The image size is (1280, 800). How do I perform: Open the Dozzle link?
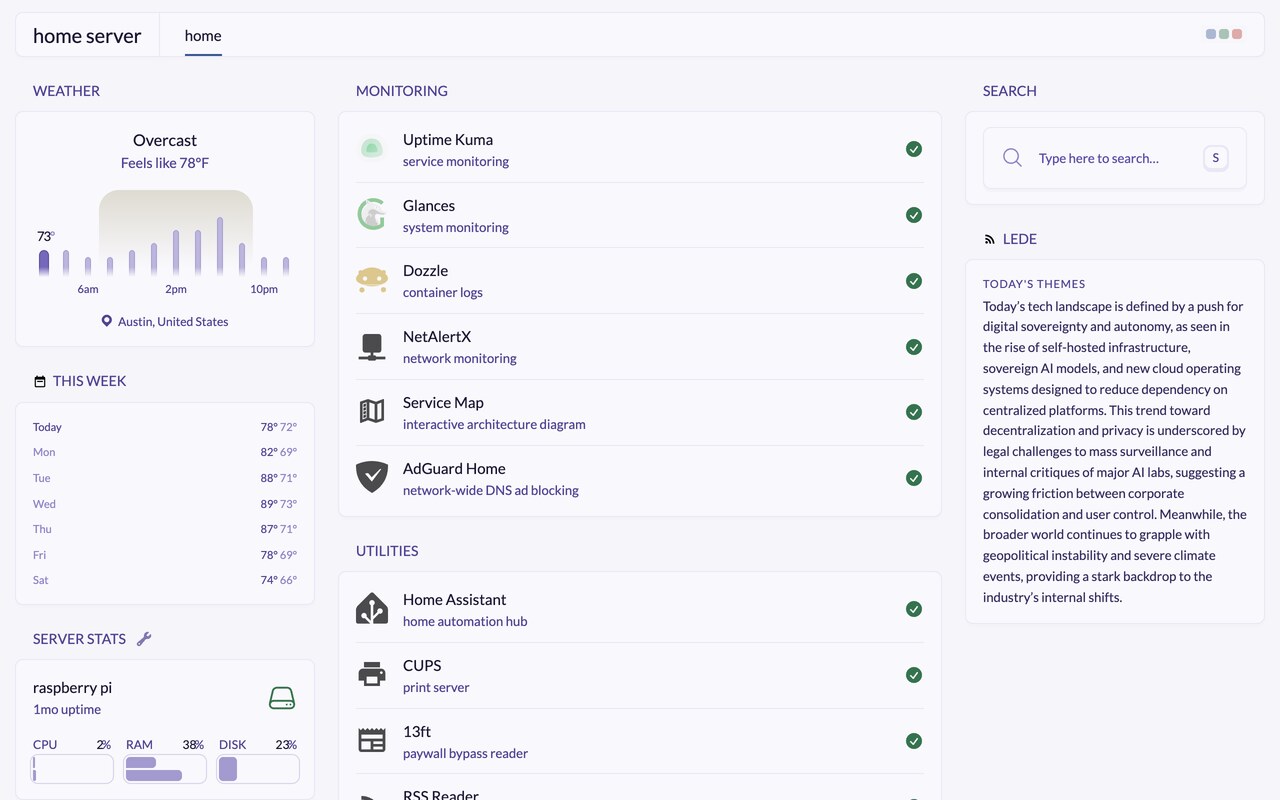(x=425, y=270)
